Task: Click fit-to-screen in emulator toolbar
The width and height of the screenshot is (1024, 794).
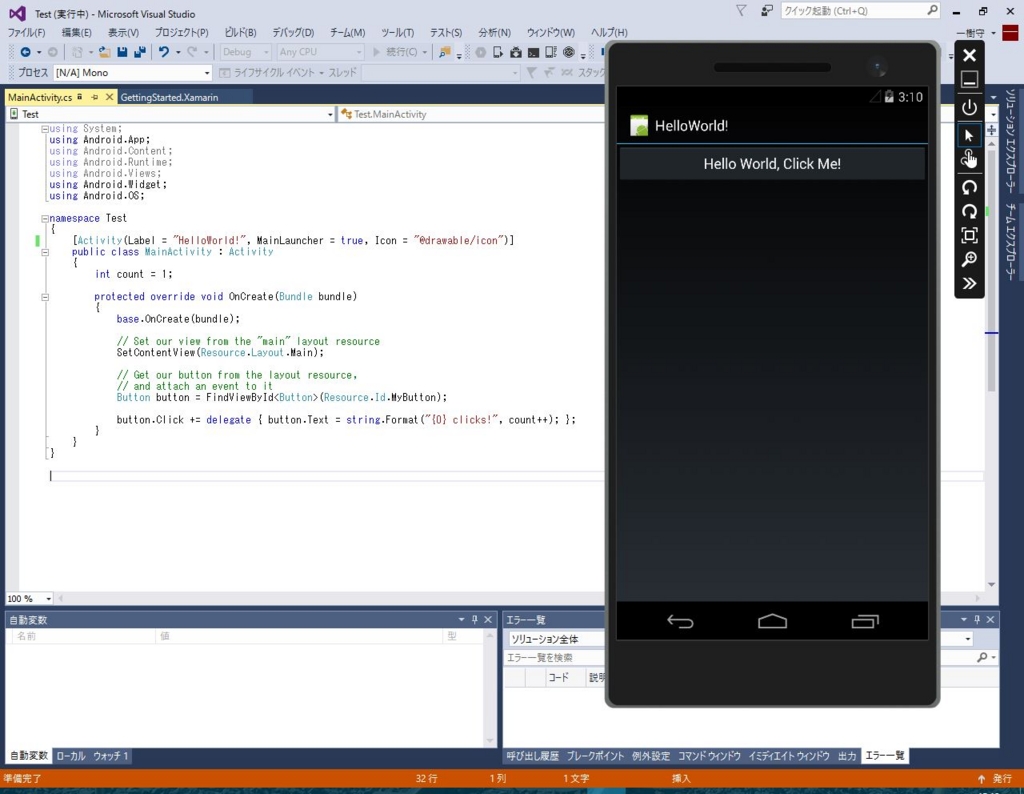Action: 969,235
